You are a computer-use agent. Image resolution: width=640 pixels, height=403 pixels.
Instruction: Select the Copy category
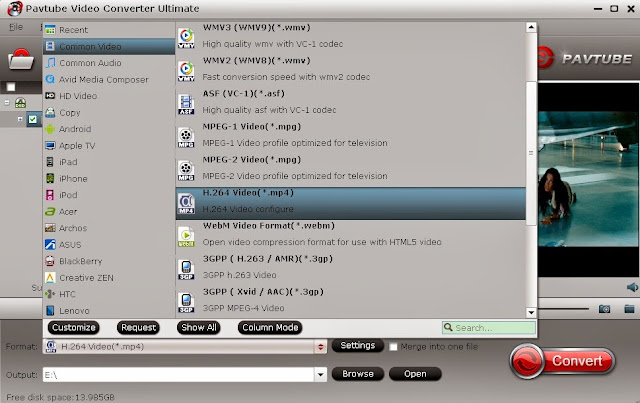pos(109,112)
